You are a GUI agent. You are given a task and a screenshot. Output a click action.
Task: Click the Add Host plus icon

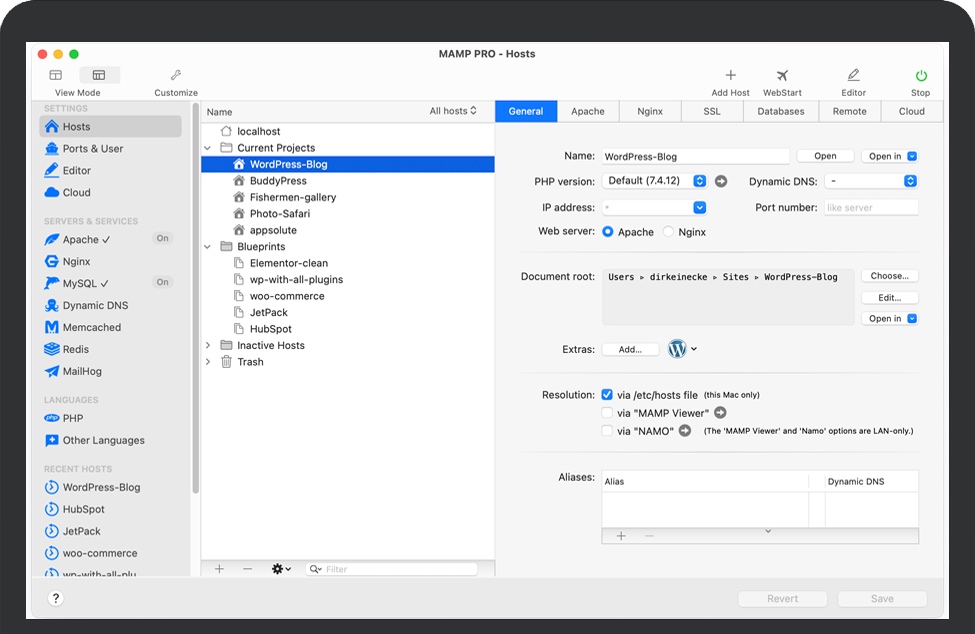pyautogui.click(x=730, y=76)
